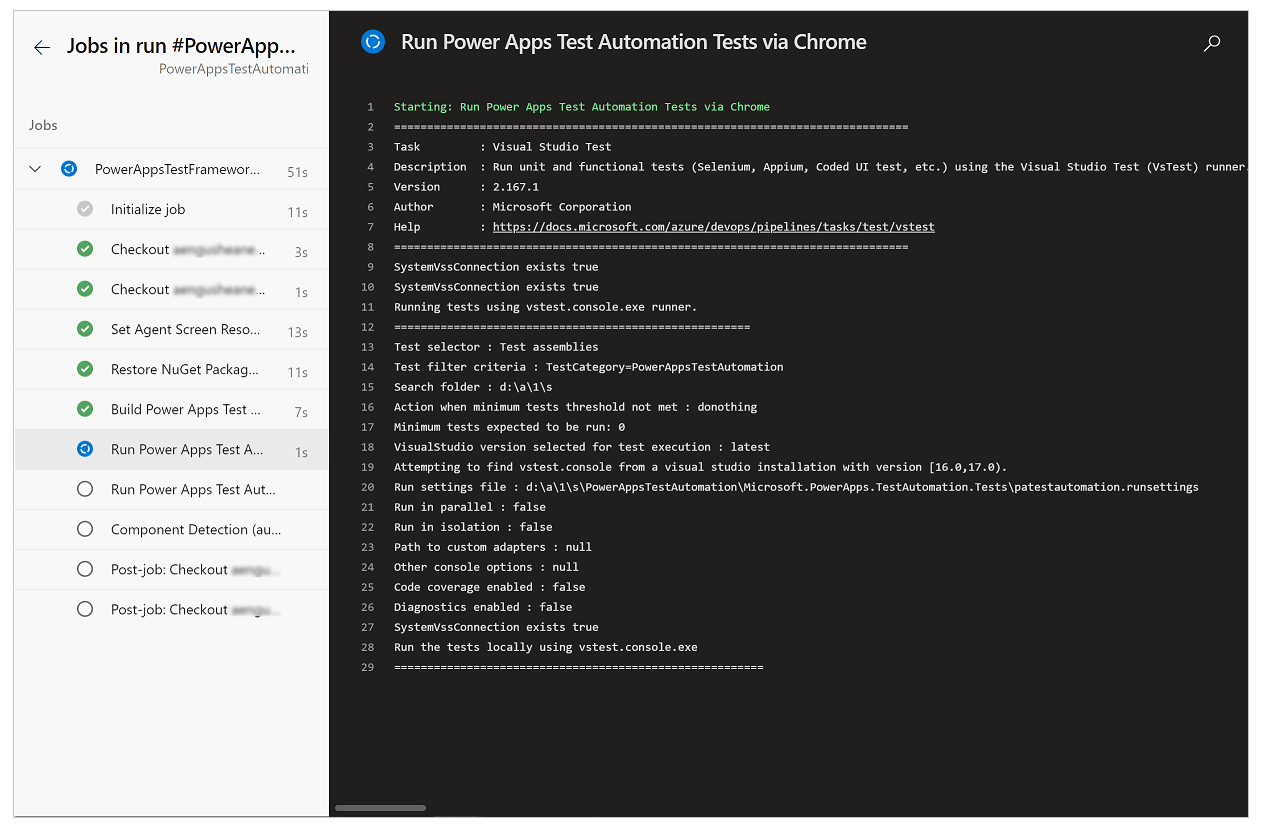Select the Initialize job step
The width and height of the screenshot is (1264, 831).
point(148,209)
